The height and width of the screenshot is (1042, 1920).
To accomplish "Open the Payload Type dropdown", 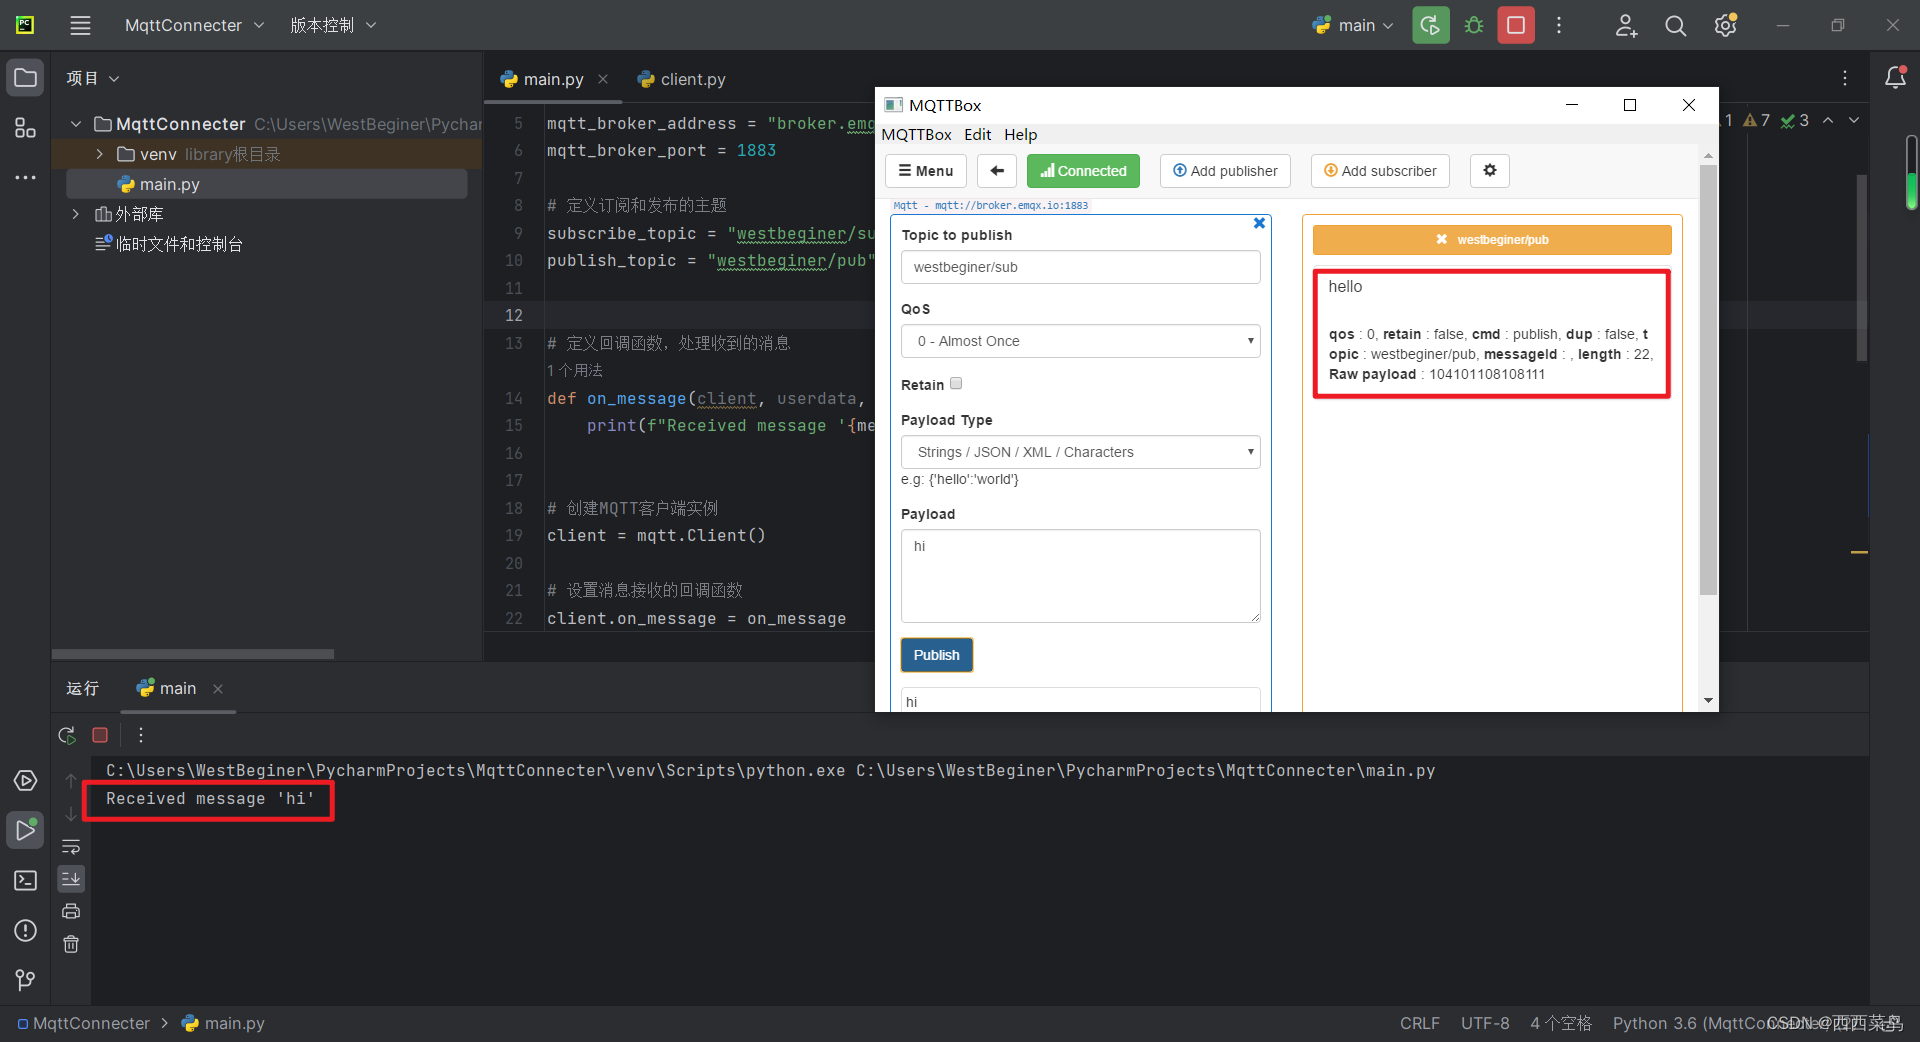I will tap(1081, 452).
